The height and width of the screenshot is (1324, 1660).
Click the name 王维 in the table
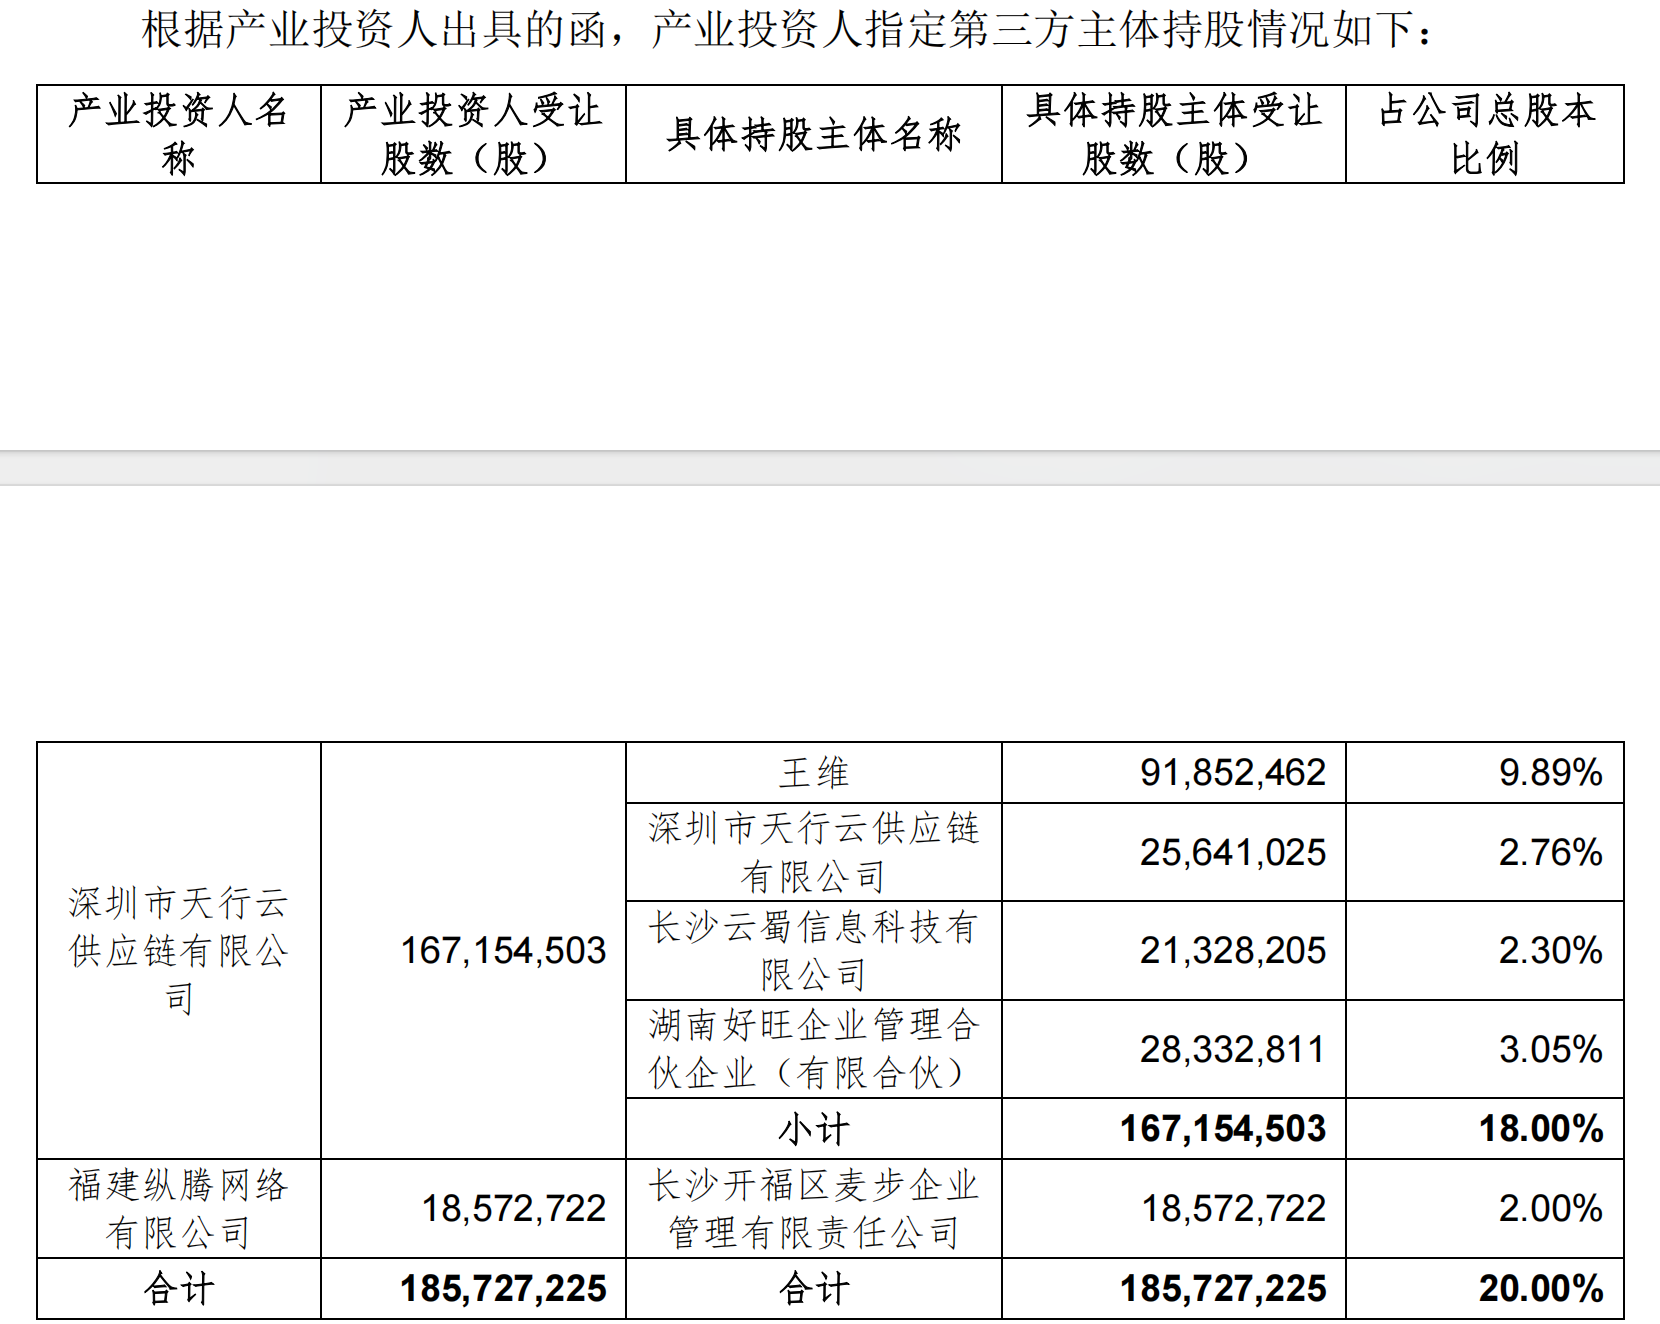[814, 773]
